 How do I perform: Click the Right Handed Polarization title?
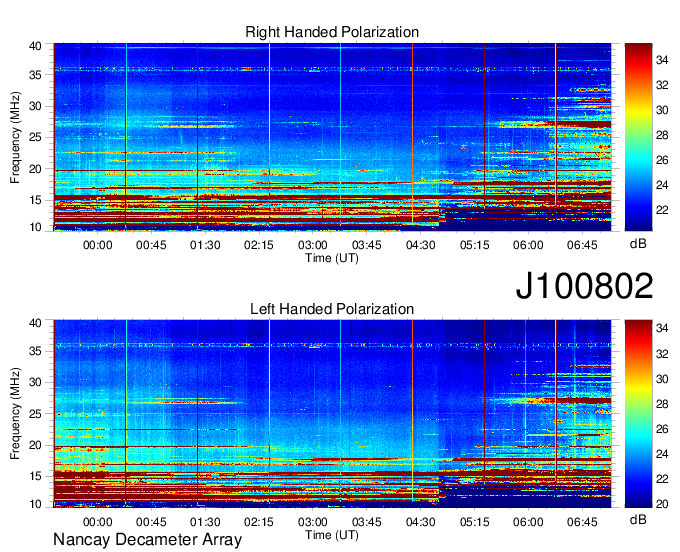click(332, 32)
